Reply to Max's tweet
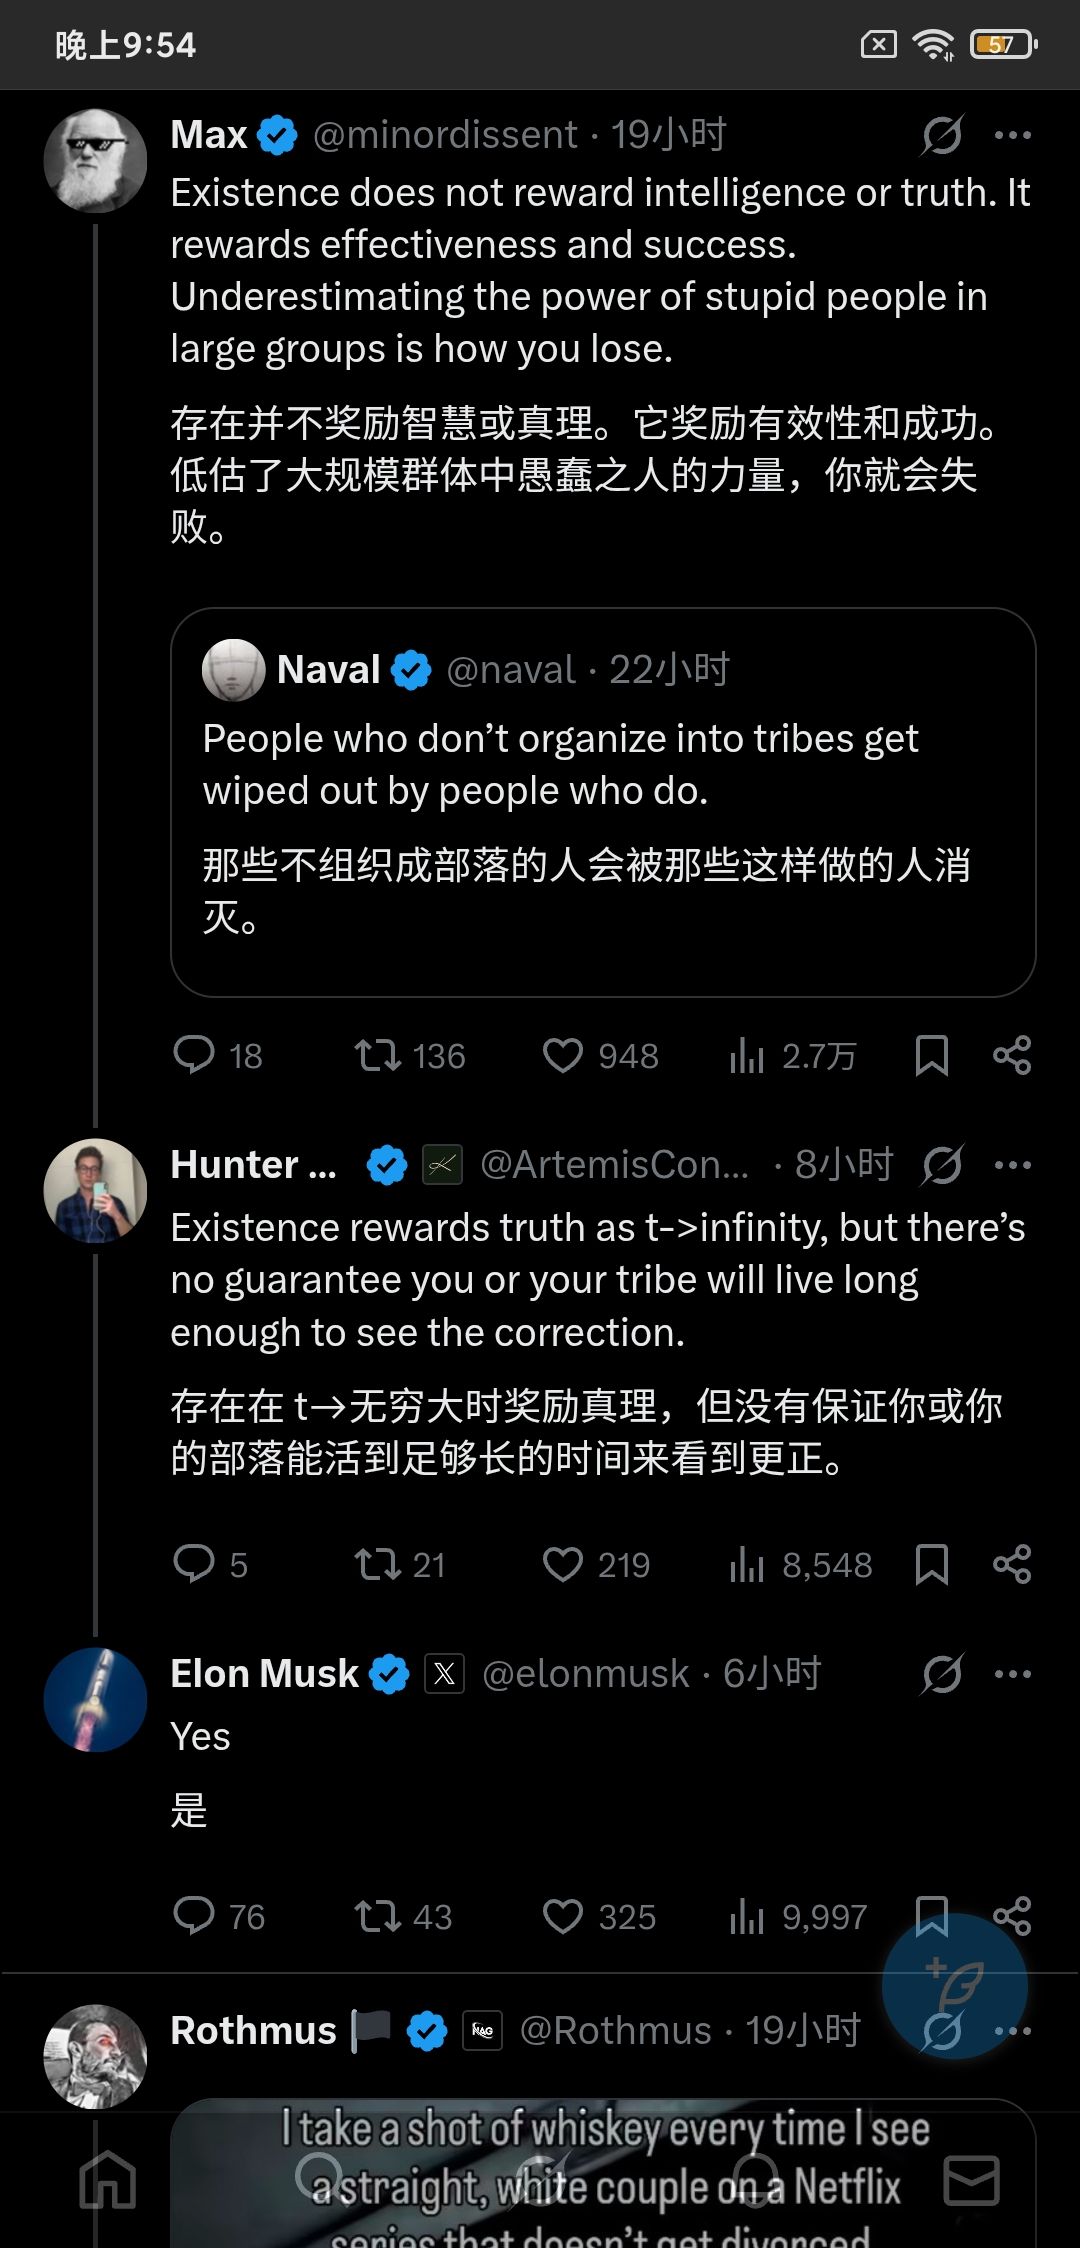This screenshot has width=1080, height=2248. click(194, 1055)
